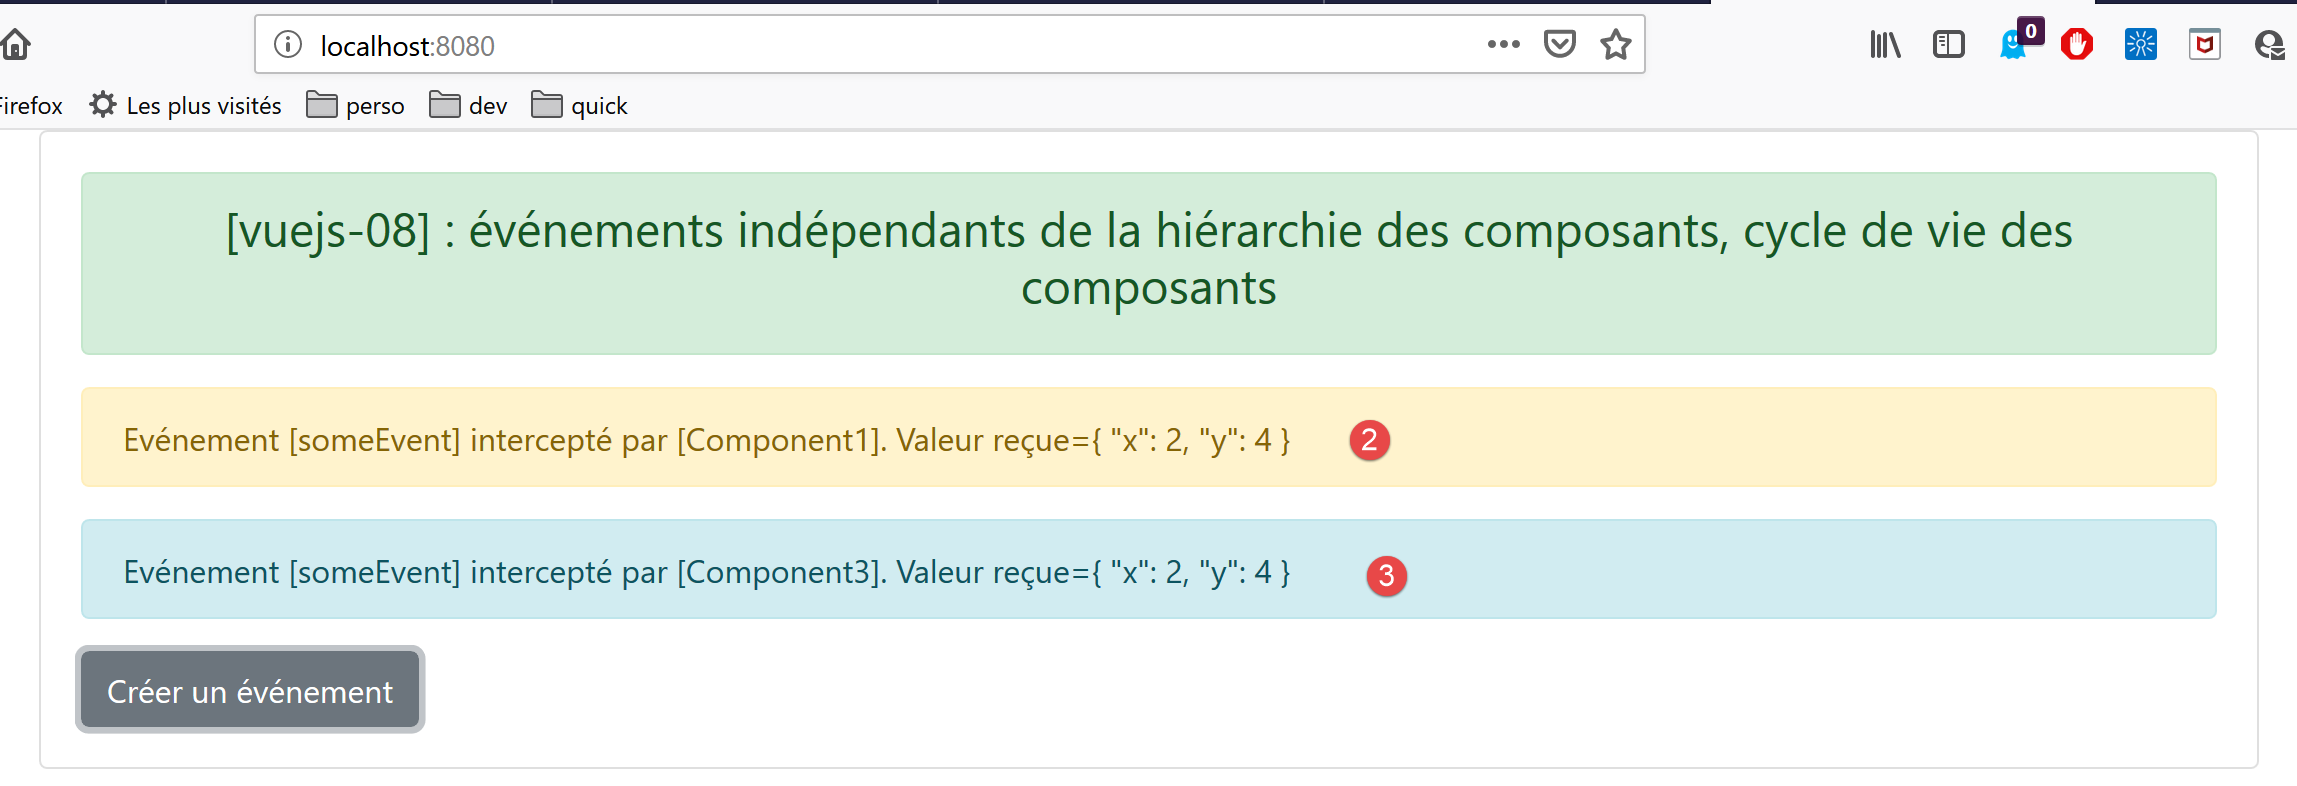Bookmark this page with the star
The height and width of the screenshot is (786, 2297).
coord(1615,44)
